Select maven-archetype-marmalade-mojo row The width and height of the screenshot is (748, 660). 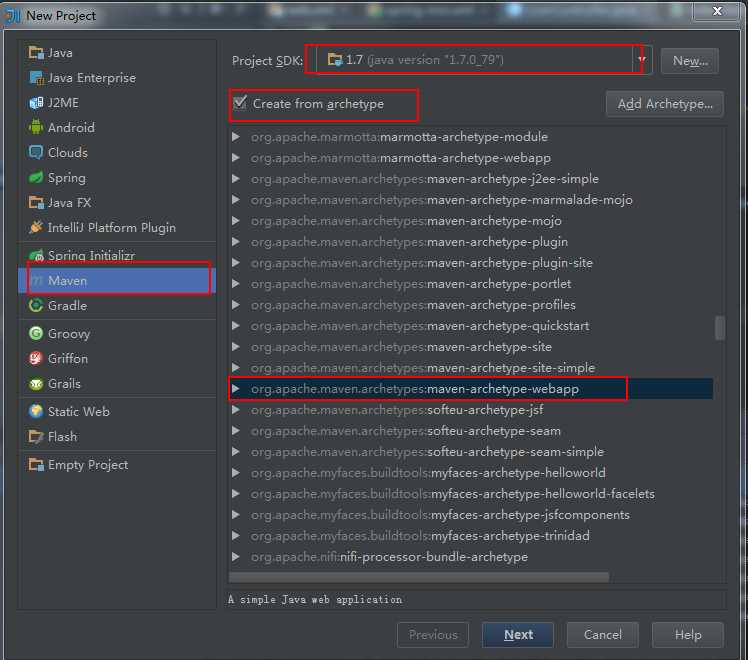[x=471, y=200]
